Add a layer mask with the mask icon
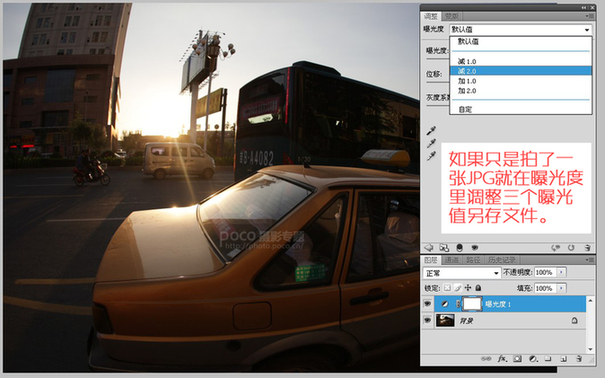The image size is (605, 378). (x=517, y=359)
